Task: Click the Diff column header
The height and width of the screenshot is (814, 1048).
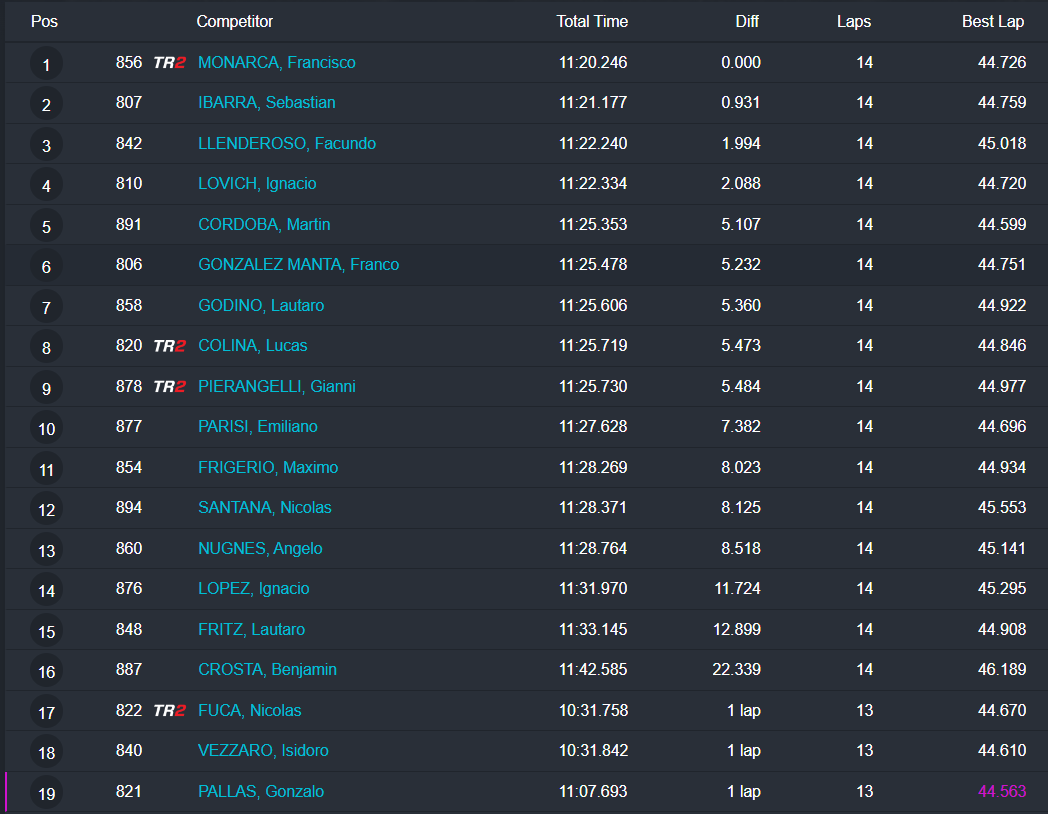Action: point(747,21)
